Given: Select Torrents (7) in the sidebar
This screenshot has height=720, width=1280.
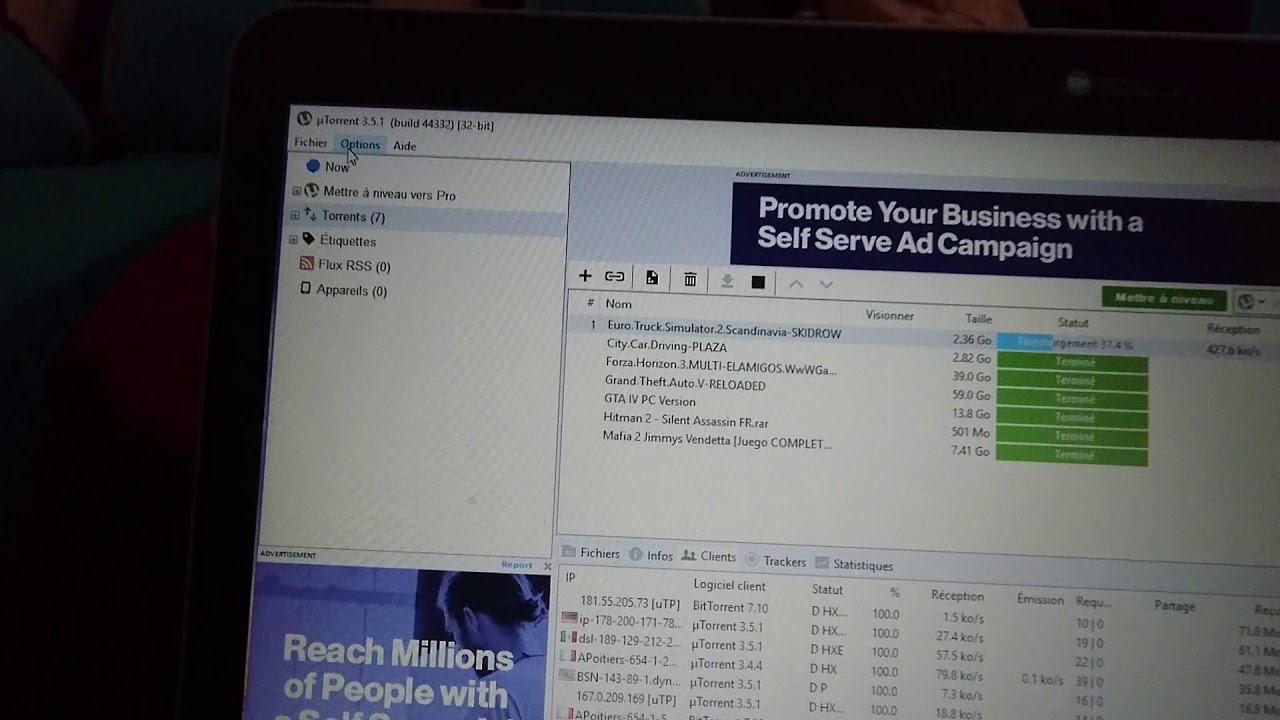Looking at the screenshot, I should coord(353,217).
